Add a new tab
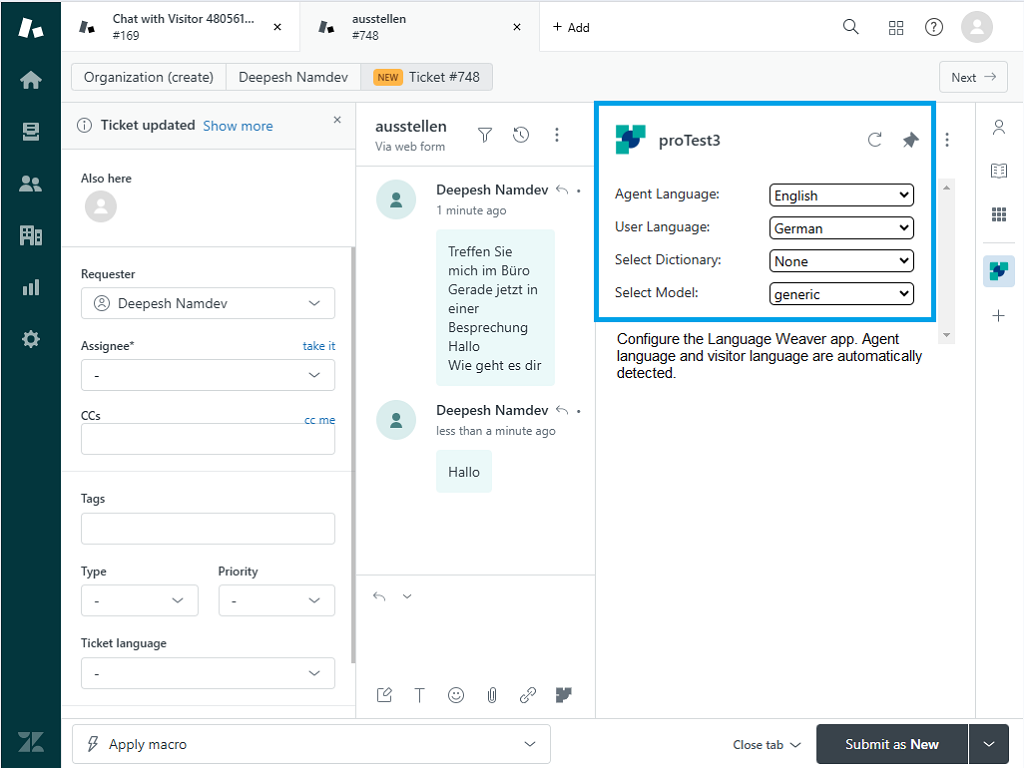The height and width of the screenshot is (768, 1024). point(571,27)
